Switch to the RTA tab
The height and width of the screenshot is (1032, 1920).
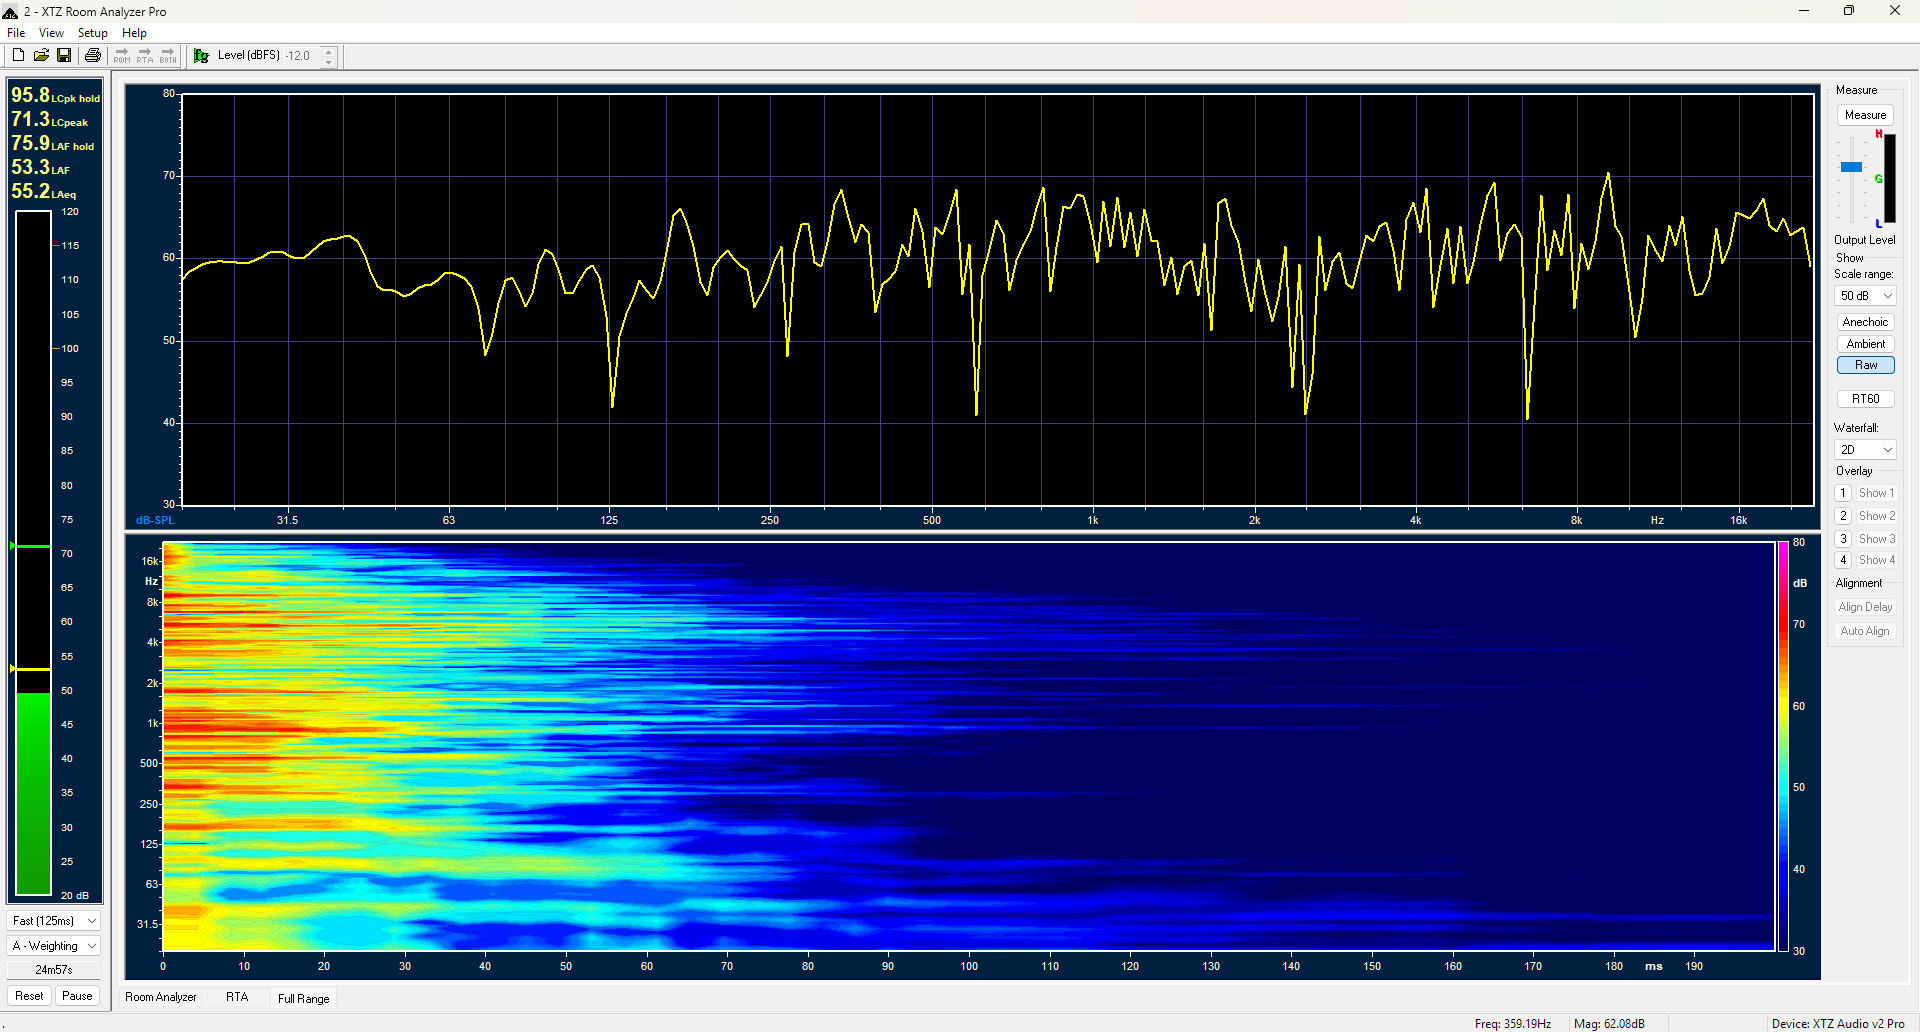[237, 997]
